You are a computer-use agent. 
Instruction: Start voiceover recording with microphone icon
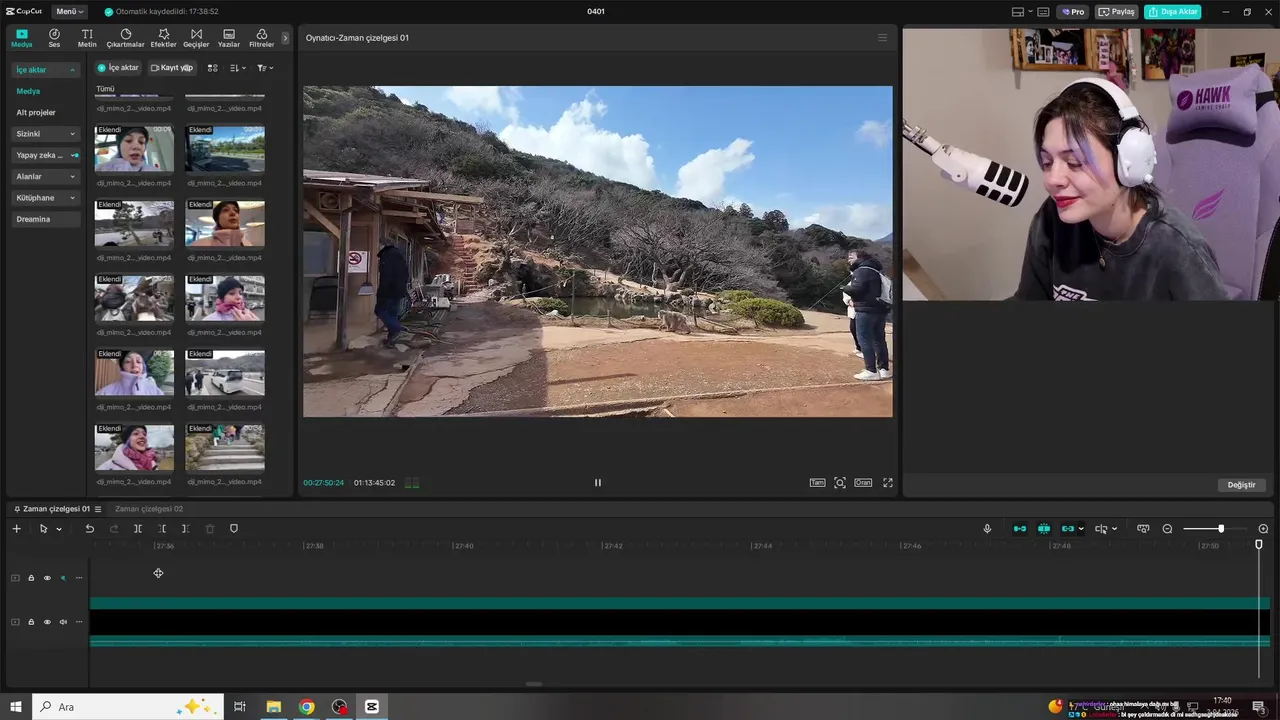pos(987,529)
